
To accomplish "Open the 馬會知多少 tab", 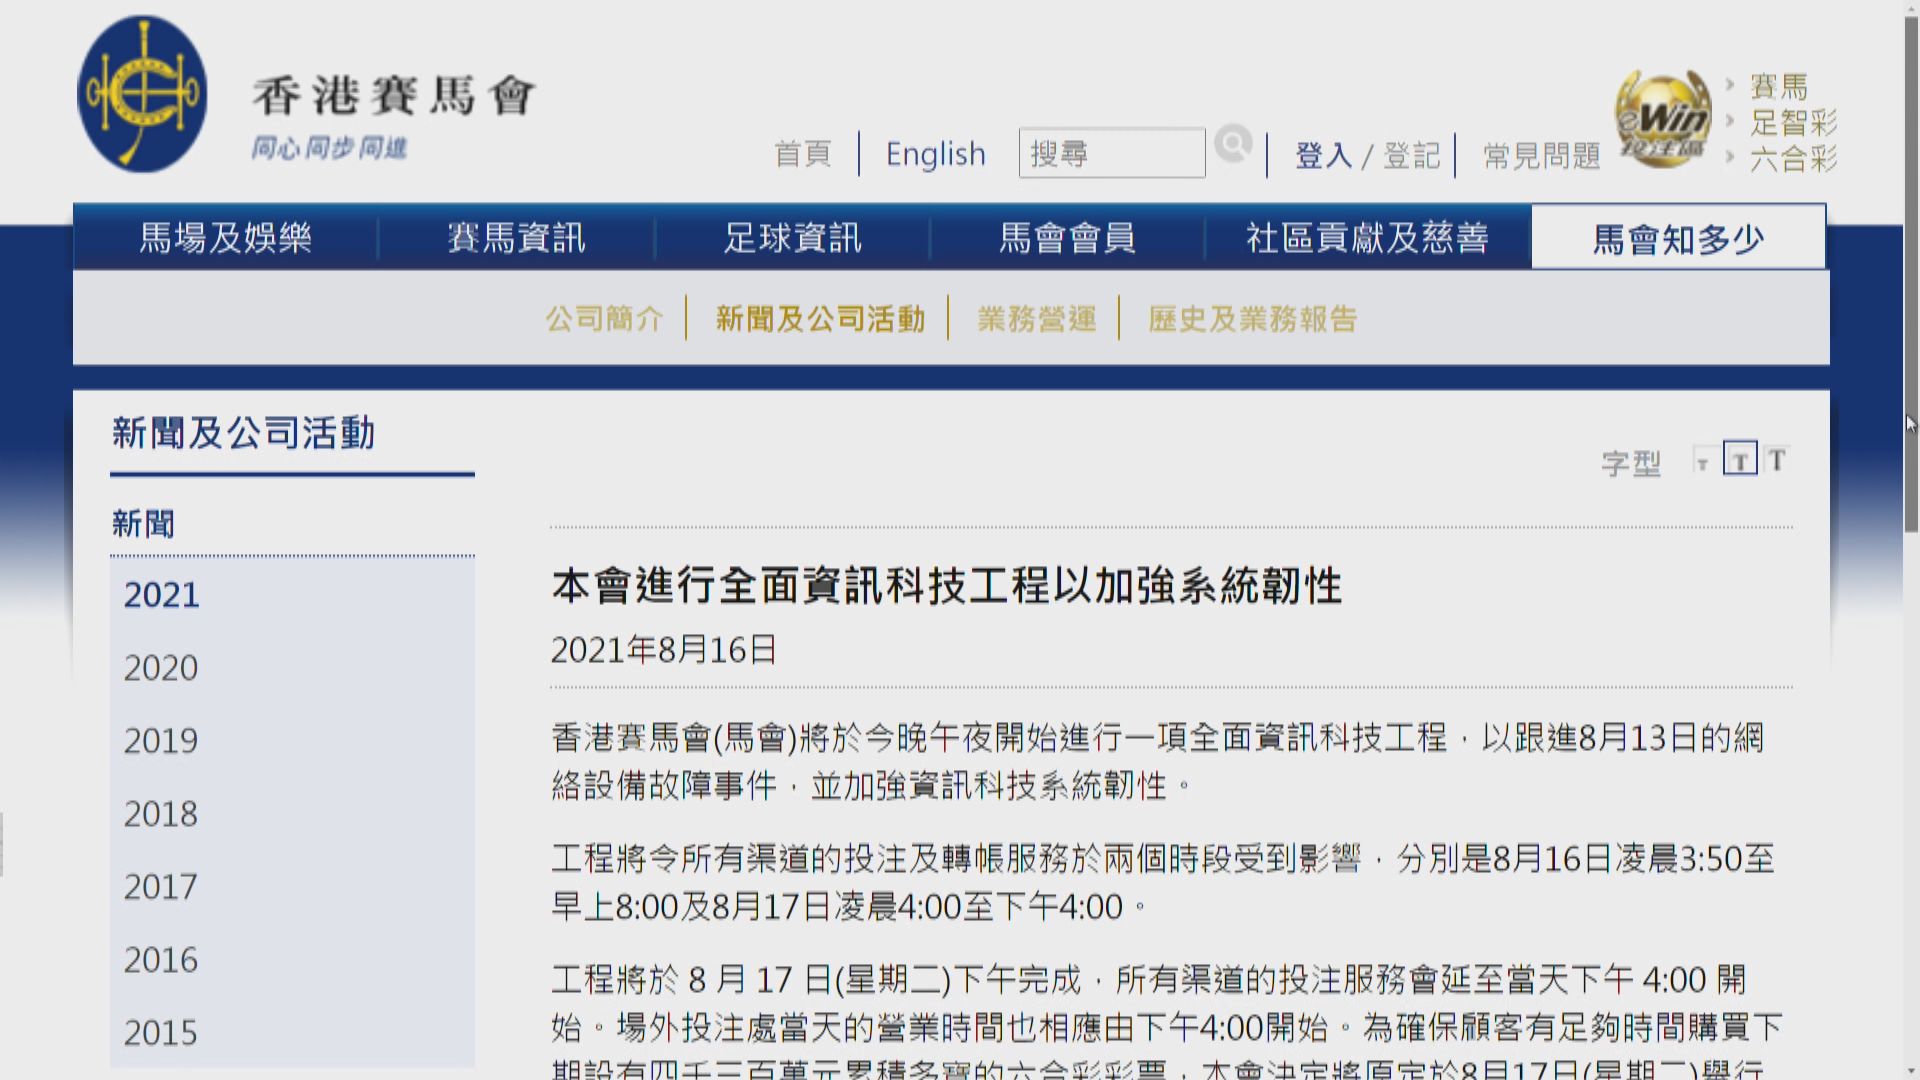I will [1678, 238].
